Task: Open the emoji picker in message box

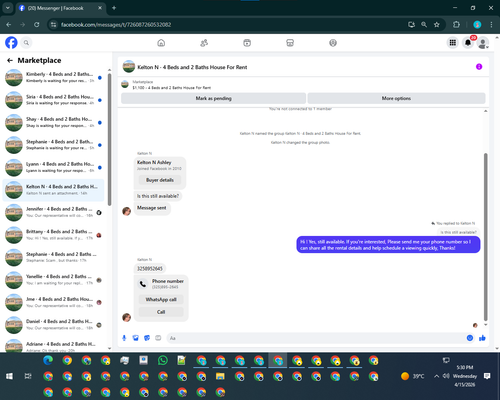Action: pyautogui.click(x=470, y=338)
